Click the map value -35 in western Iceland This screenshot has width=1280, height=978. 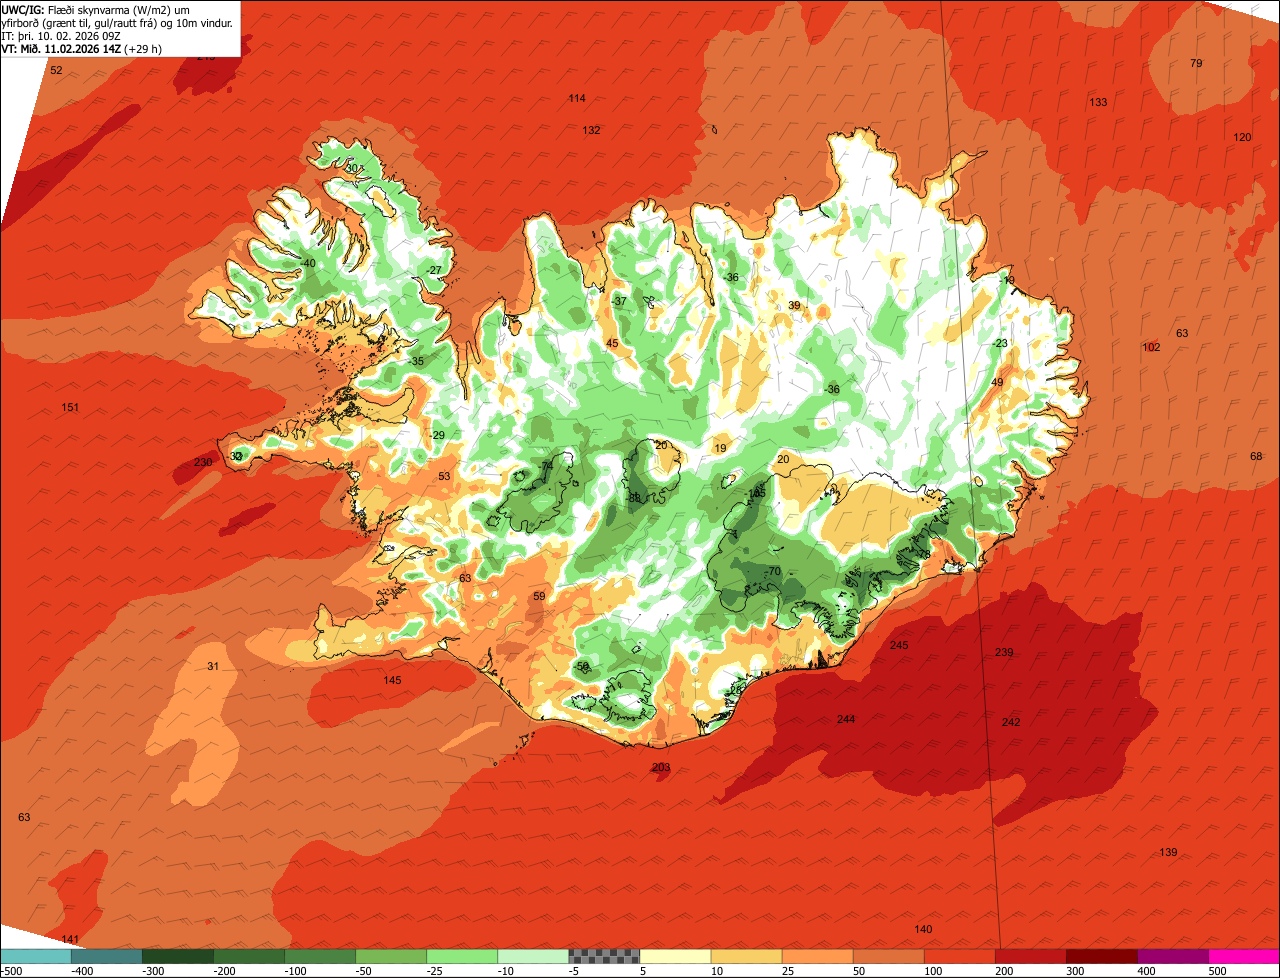pos(416,362)
